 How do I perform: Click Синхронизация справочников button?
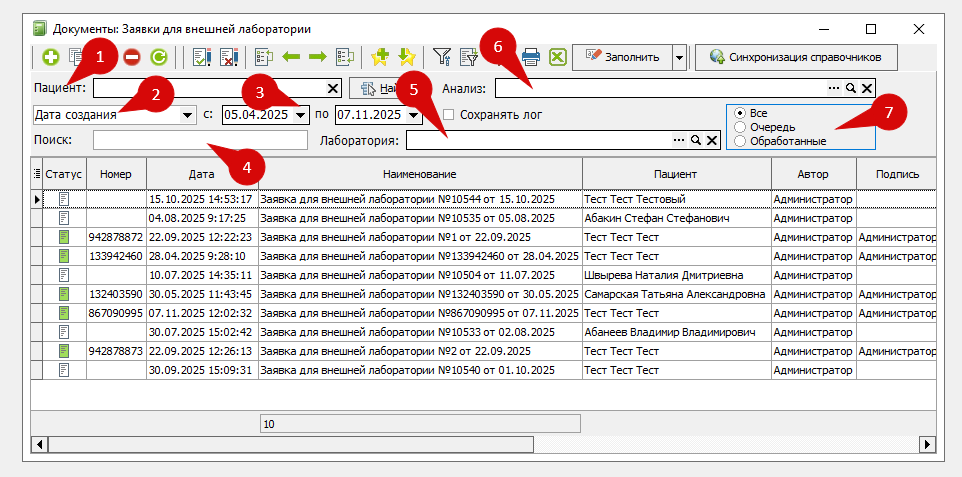click(x=796, y=57)
